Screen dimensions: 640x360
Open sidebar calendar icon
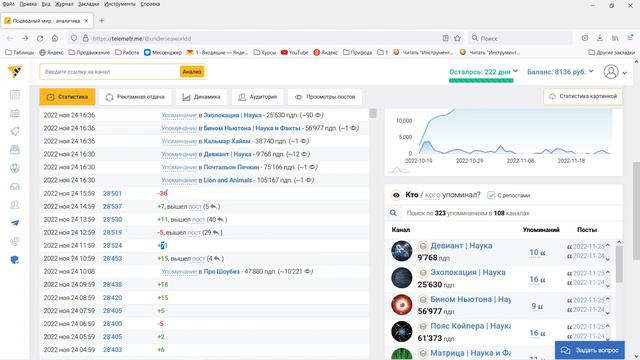pyautogui.click(x=15, y=113)
